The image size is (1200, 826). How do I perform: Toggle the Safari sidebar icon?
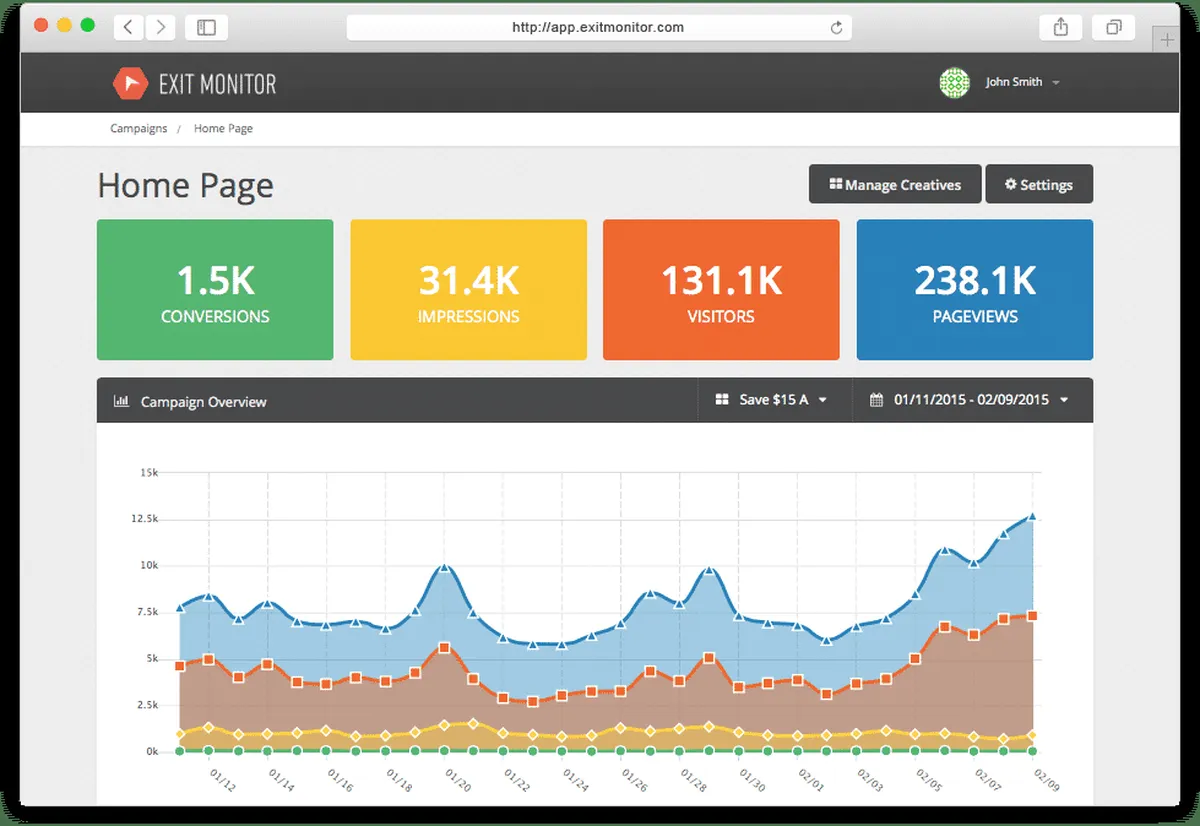(x=206, y=28)
